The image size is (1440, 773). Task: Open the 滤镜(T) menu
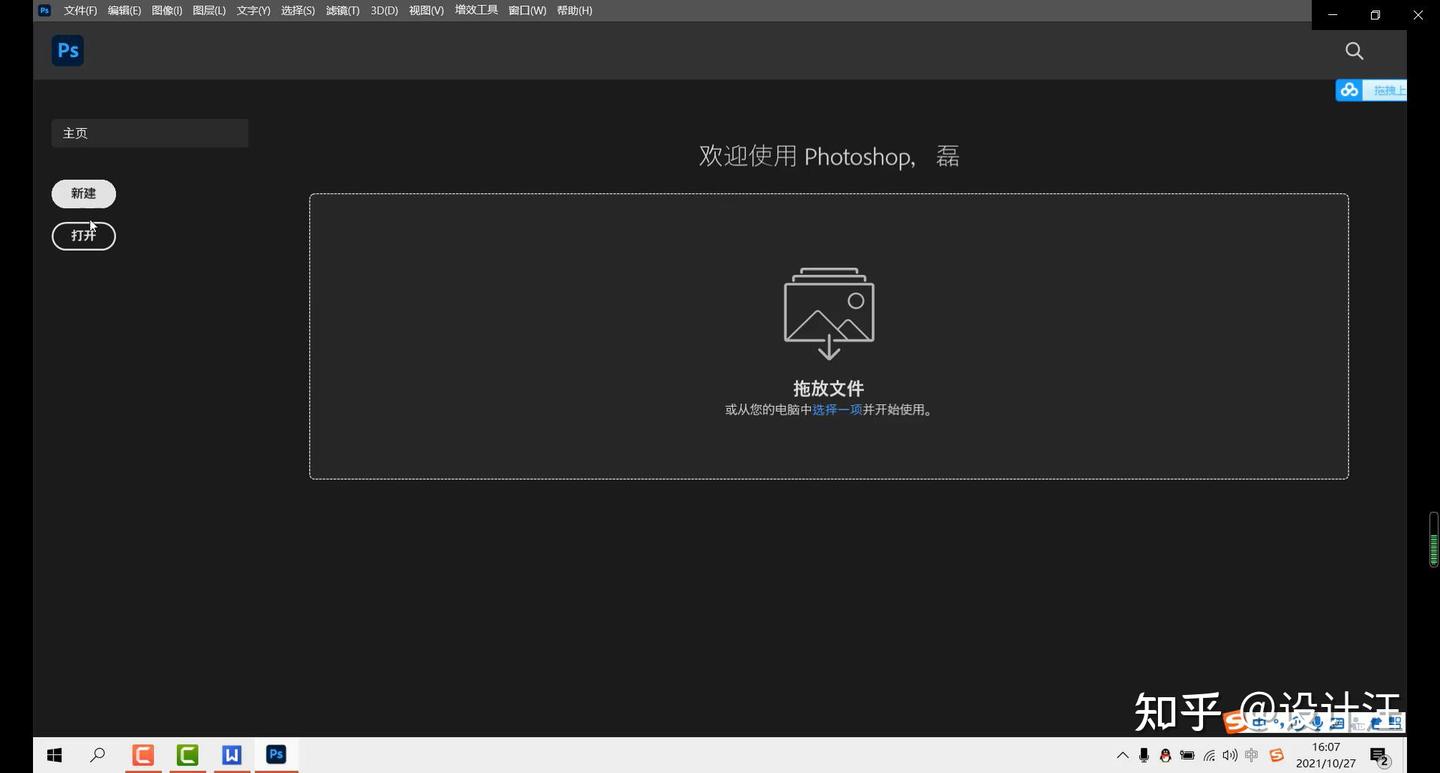(x=343, y=10)
